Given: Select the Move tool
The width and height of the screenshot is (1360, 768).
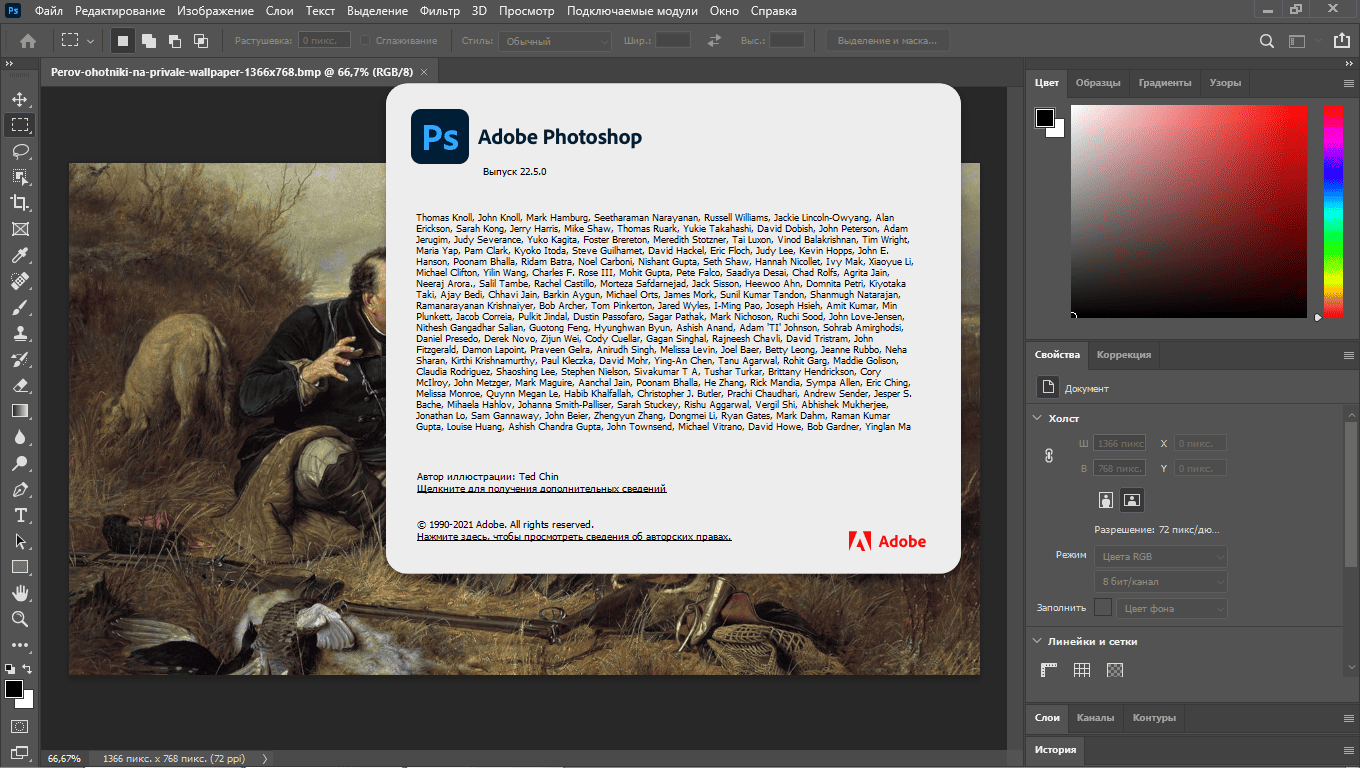Looking at the screenshot, I should [19, 99].
